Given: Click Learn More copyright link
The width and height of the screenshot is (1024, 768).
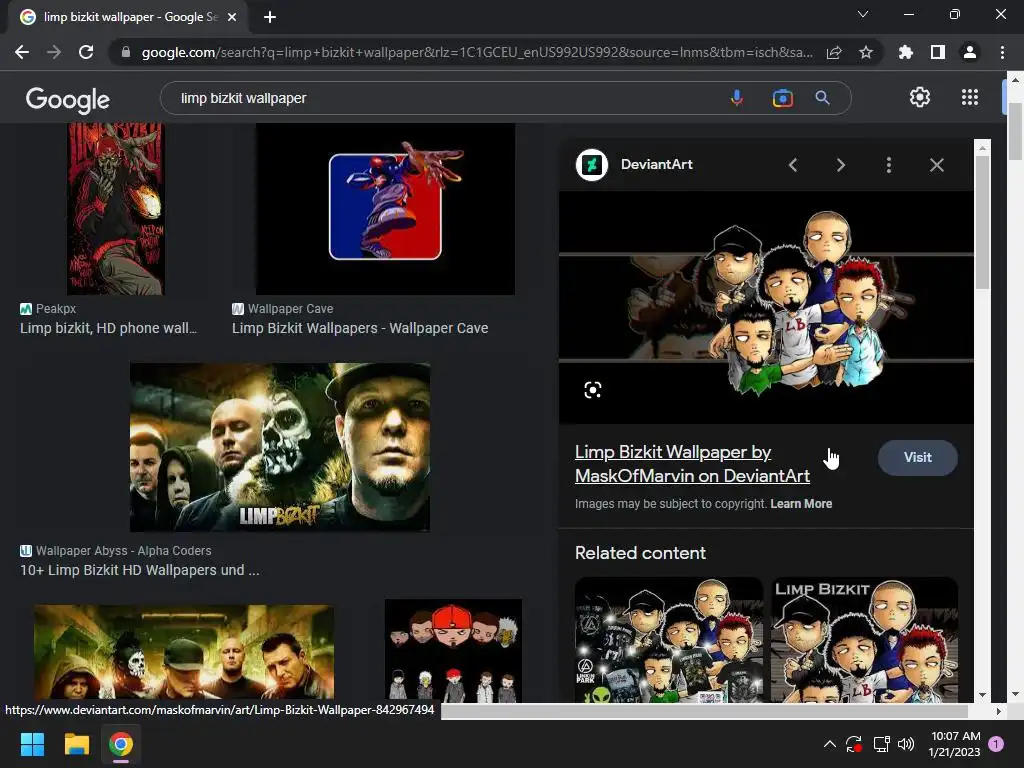Looking at the screenshot, I should tap(801, 504).
